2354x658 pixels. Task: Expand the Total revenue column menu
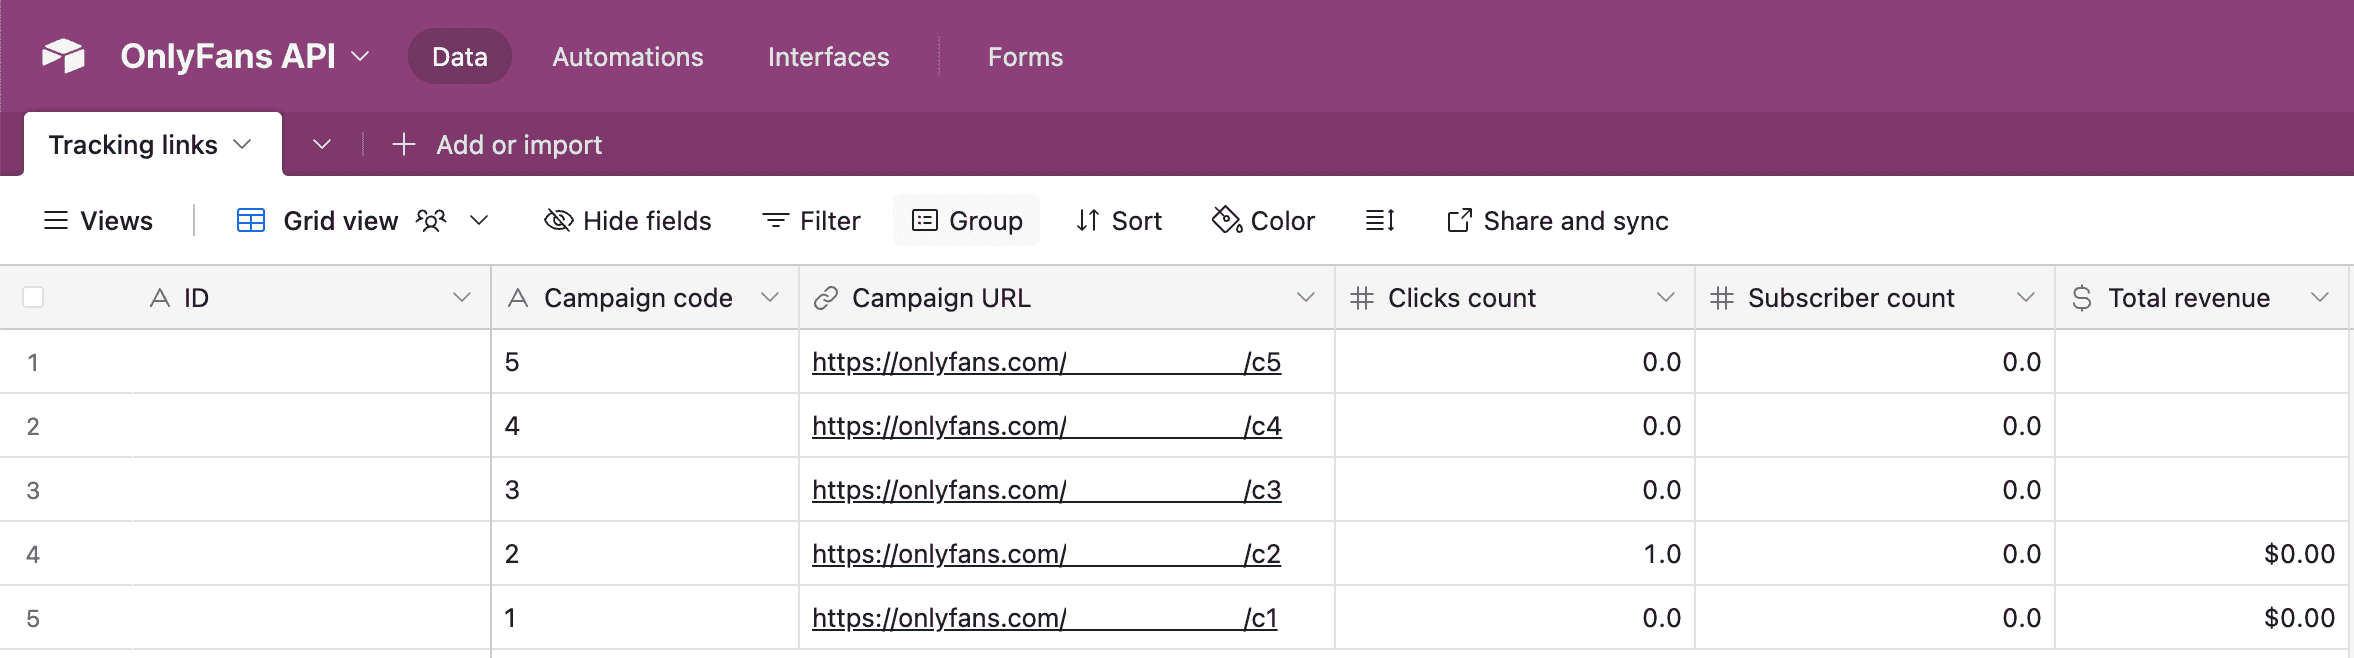[2320, 297]
